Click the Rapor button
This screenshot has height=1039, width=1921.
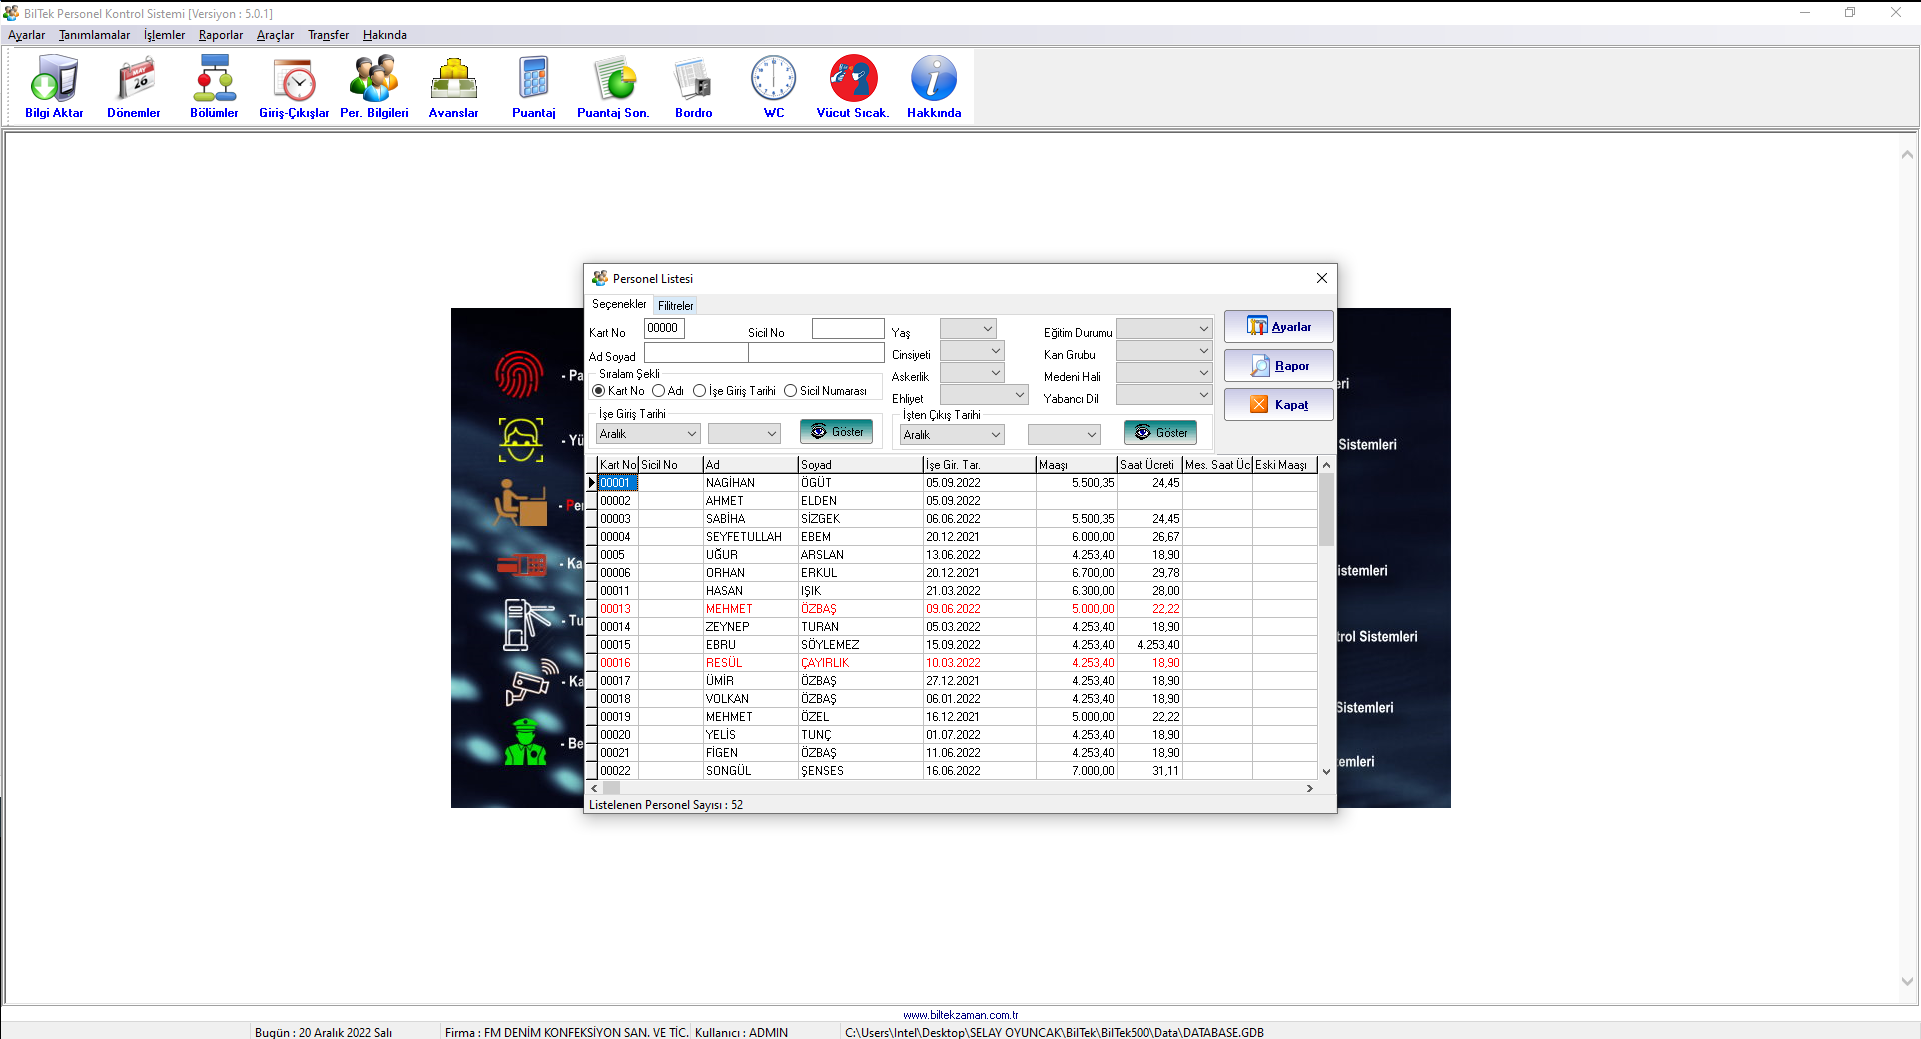[1279, 366]
